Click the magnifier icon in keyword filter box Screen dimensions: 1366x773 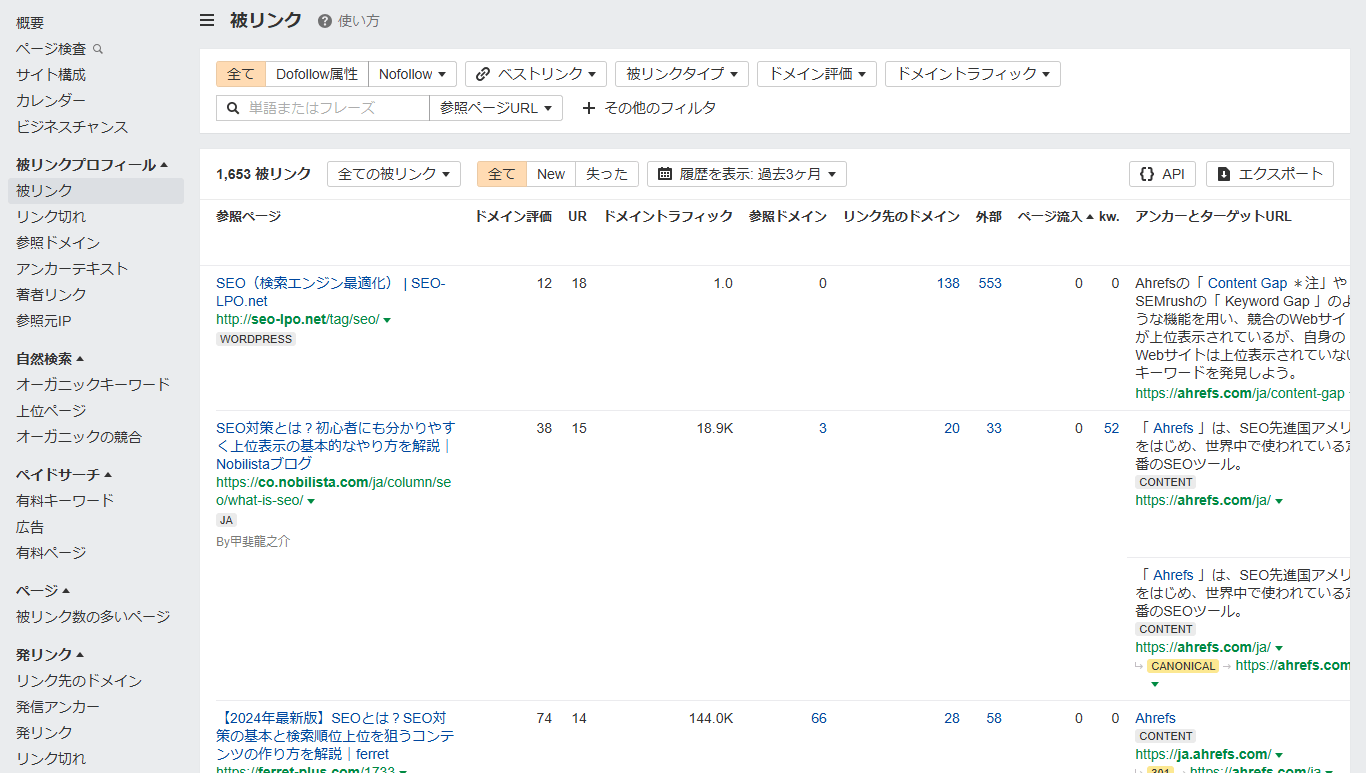tap(231, 107)
